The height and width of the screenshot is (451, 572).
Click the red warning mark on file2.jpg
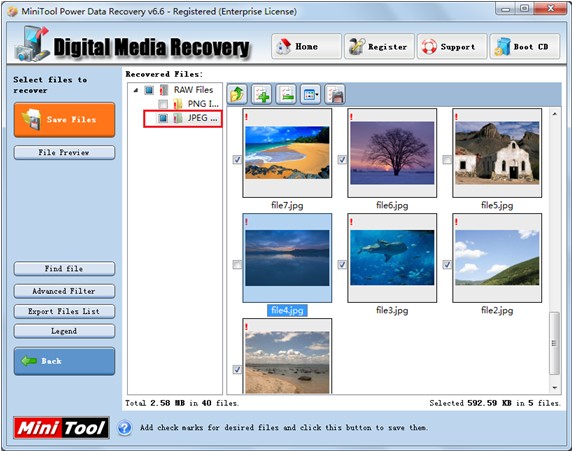456,221
